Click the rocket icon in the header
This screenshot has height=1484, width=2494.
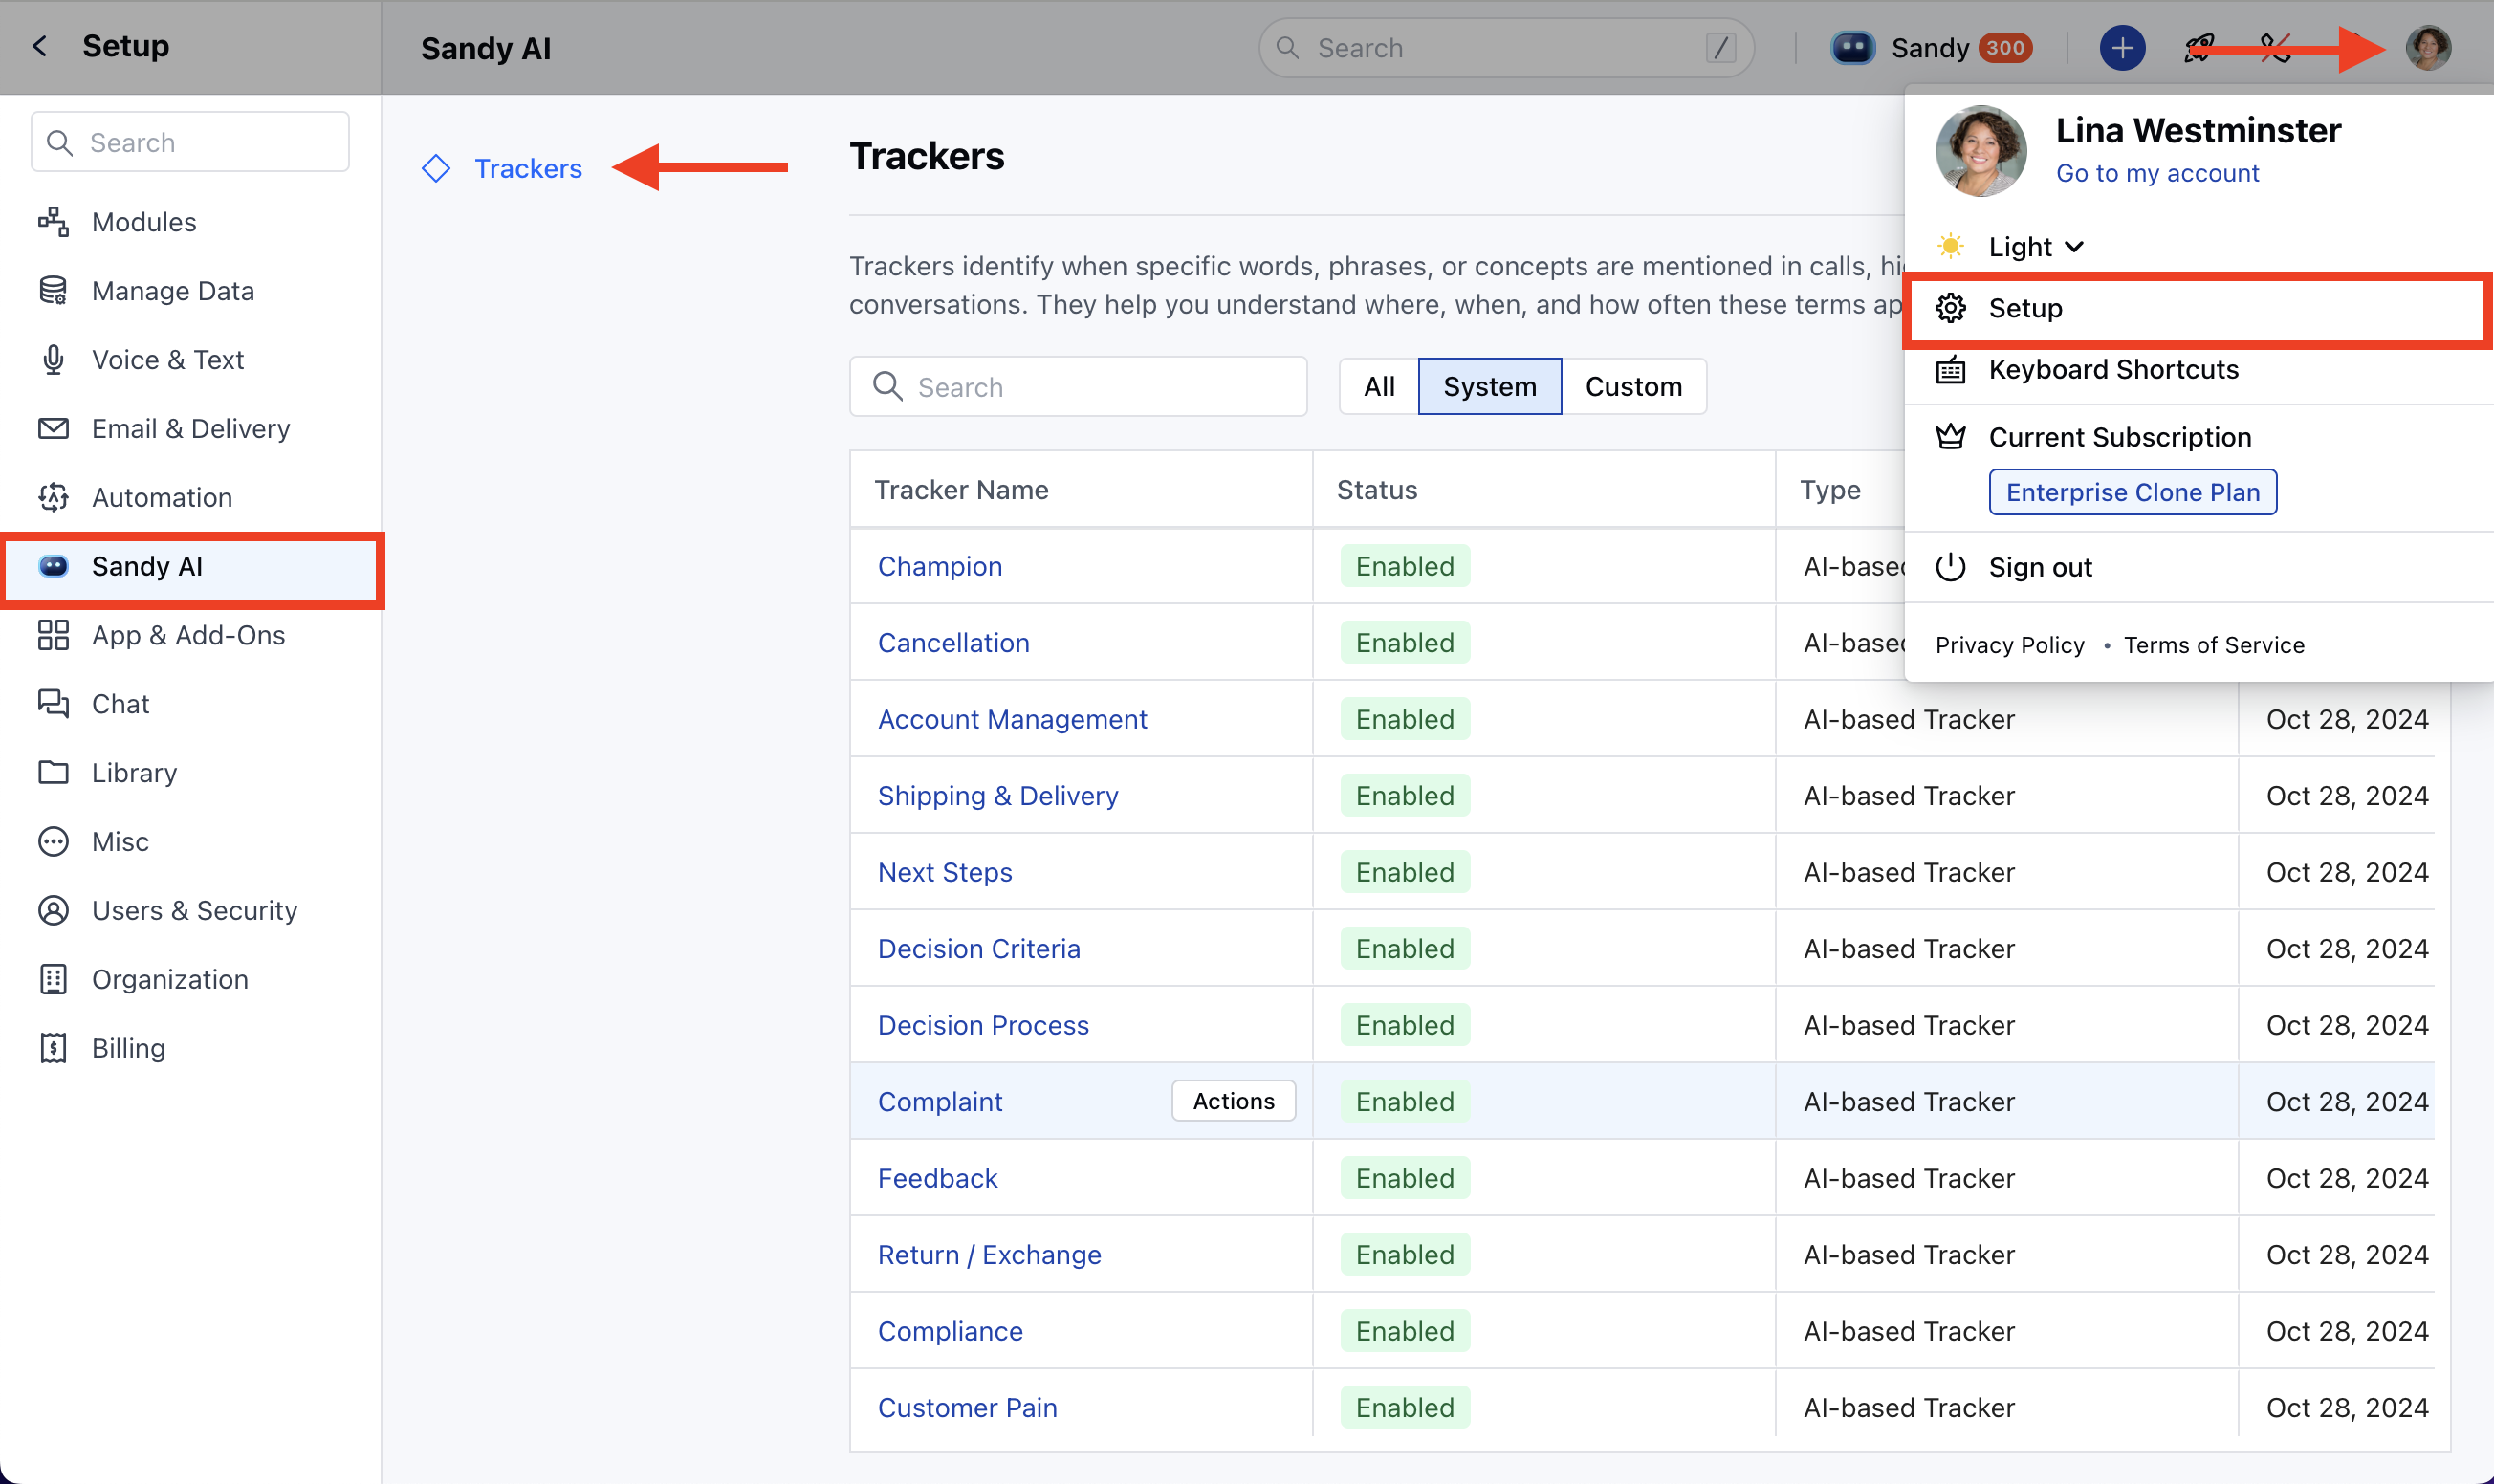2198,48
